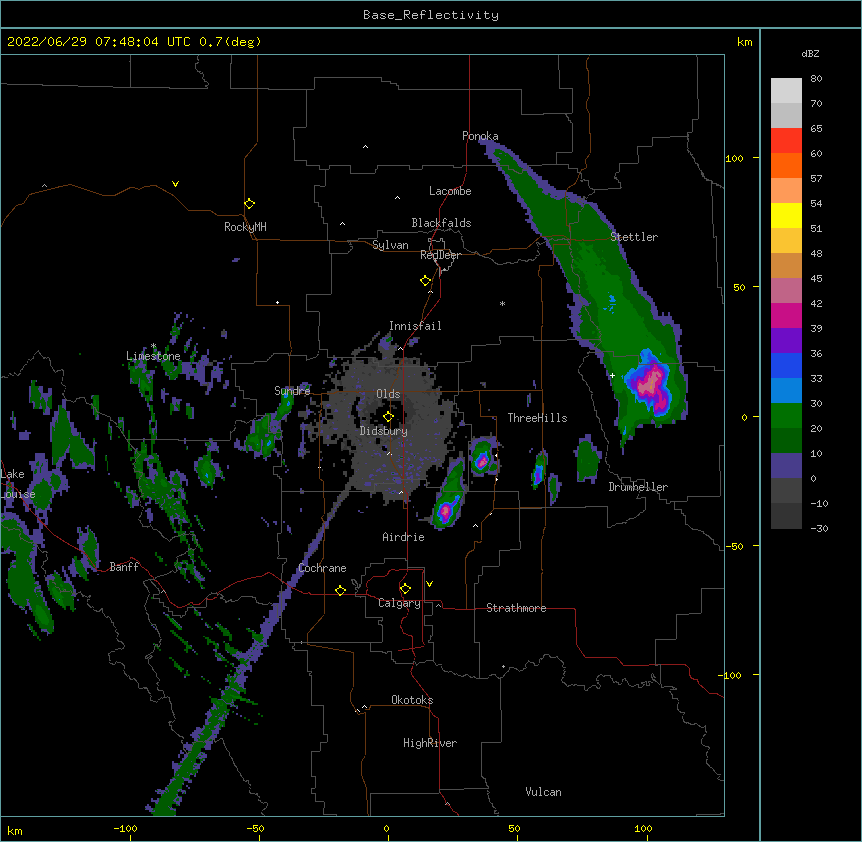
Task: Click the strong storm core southeast of Stettler
Action: pos(651,382)
